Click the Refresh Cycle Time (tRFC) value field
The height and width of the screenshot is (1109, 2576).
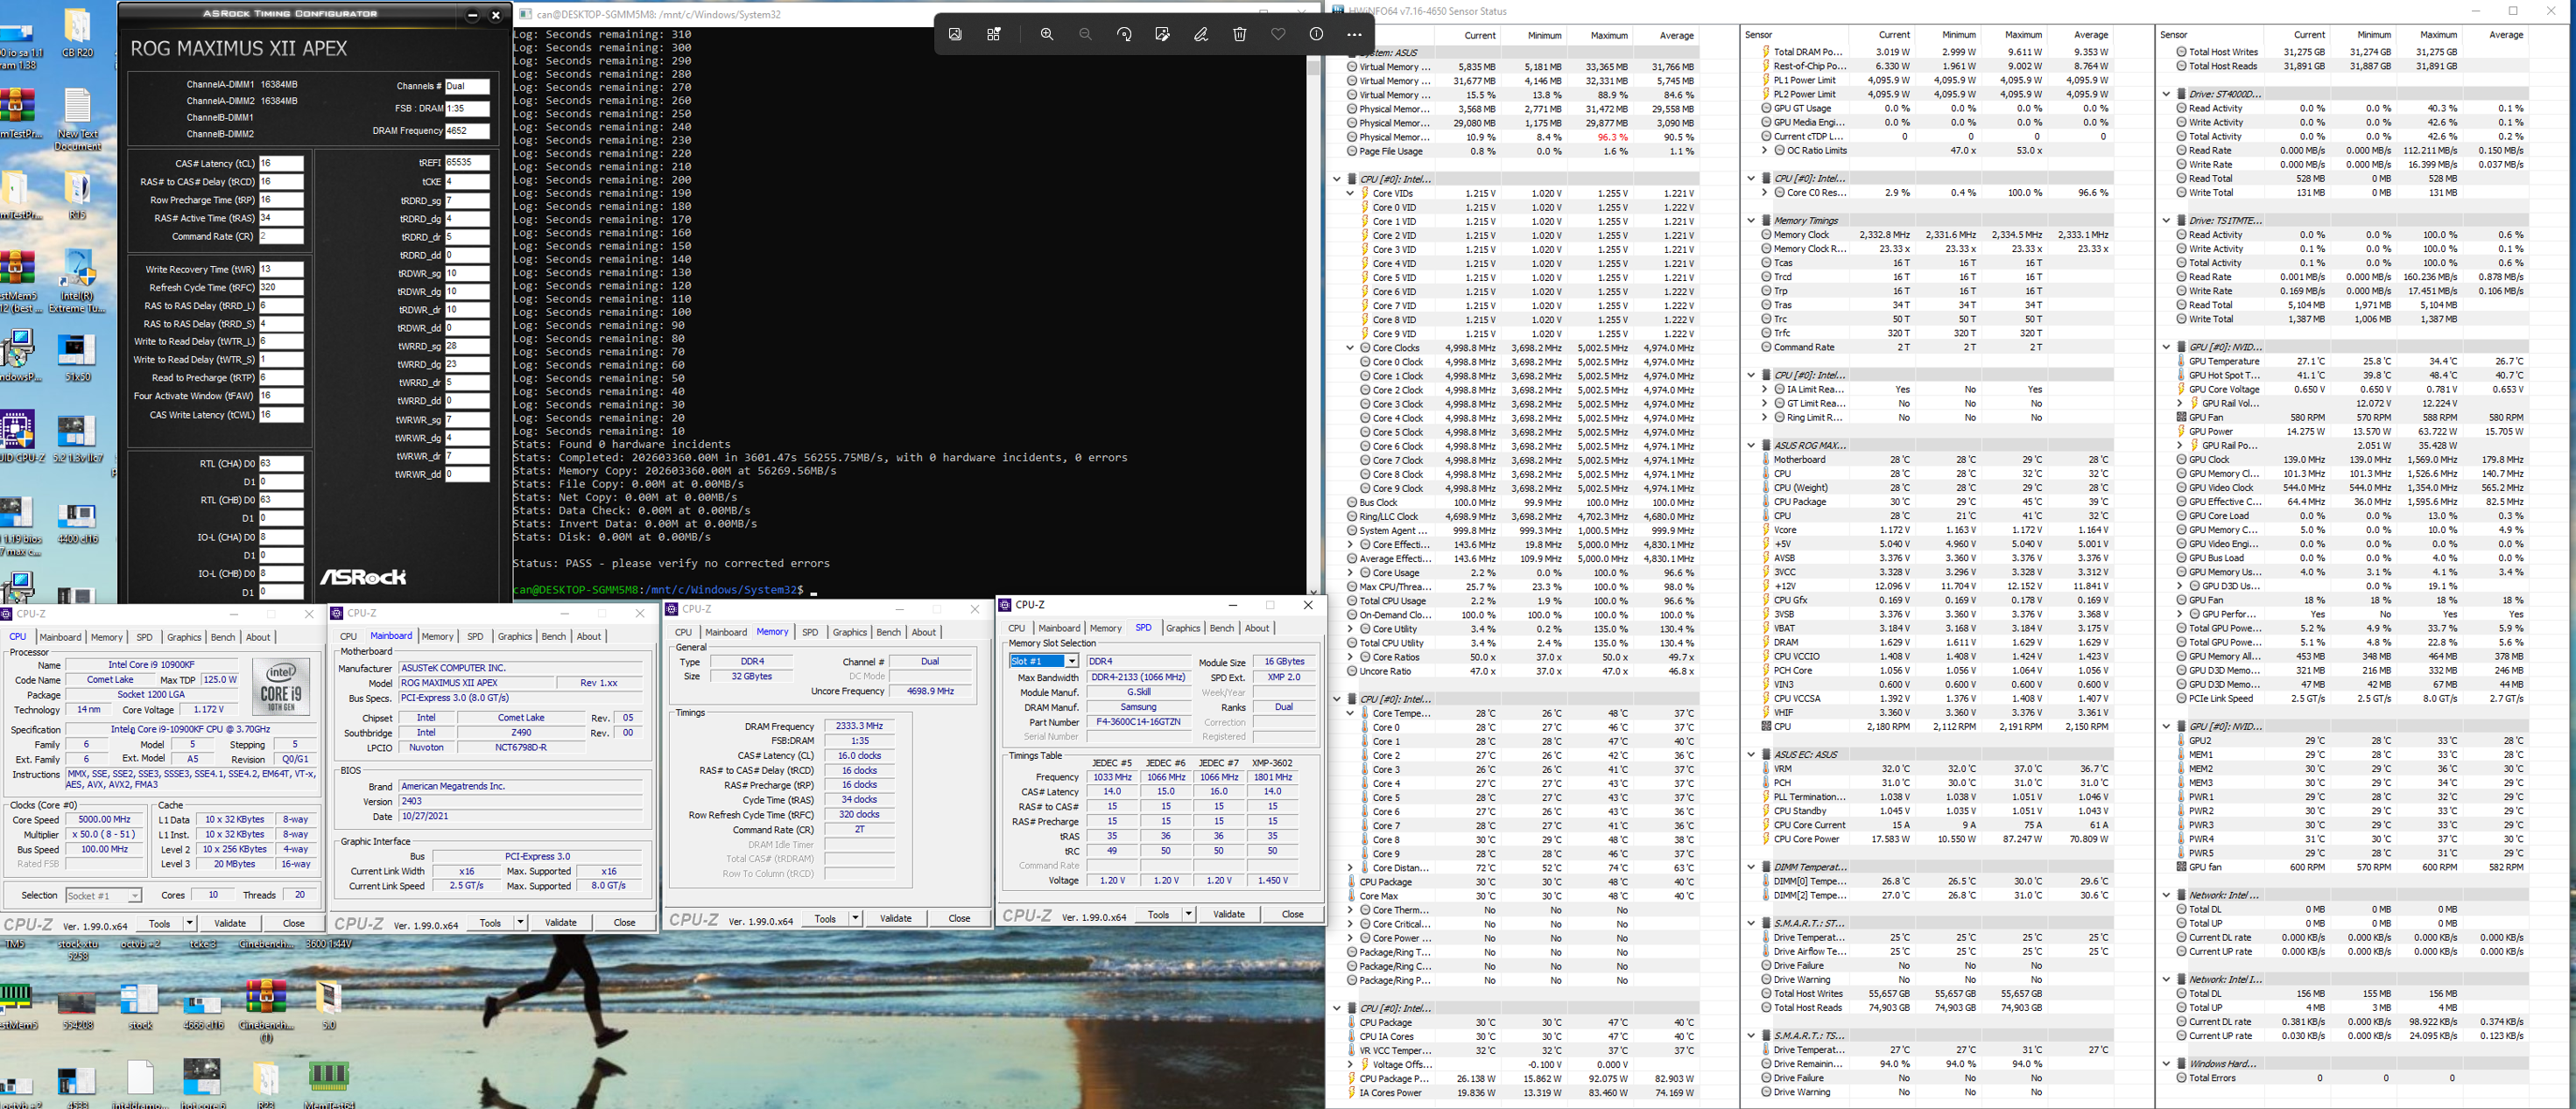(281, 287)
